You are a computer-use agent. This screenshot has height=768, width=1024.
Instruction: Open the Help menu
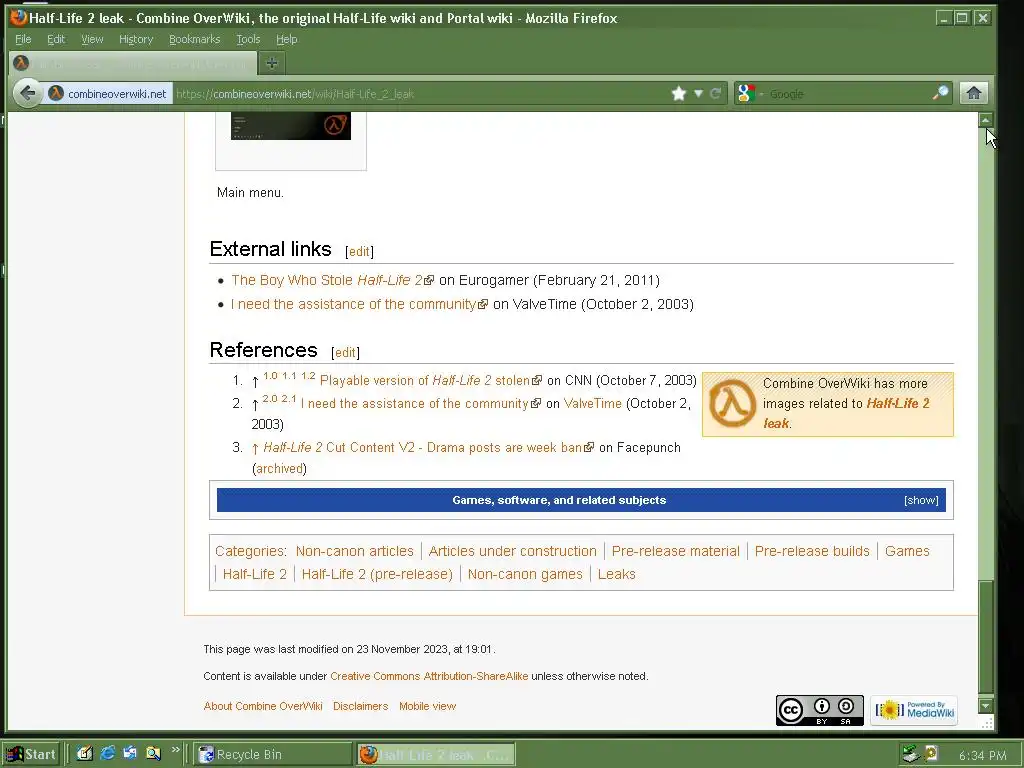click(x=286, y=39)
